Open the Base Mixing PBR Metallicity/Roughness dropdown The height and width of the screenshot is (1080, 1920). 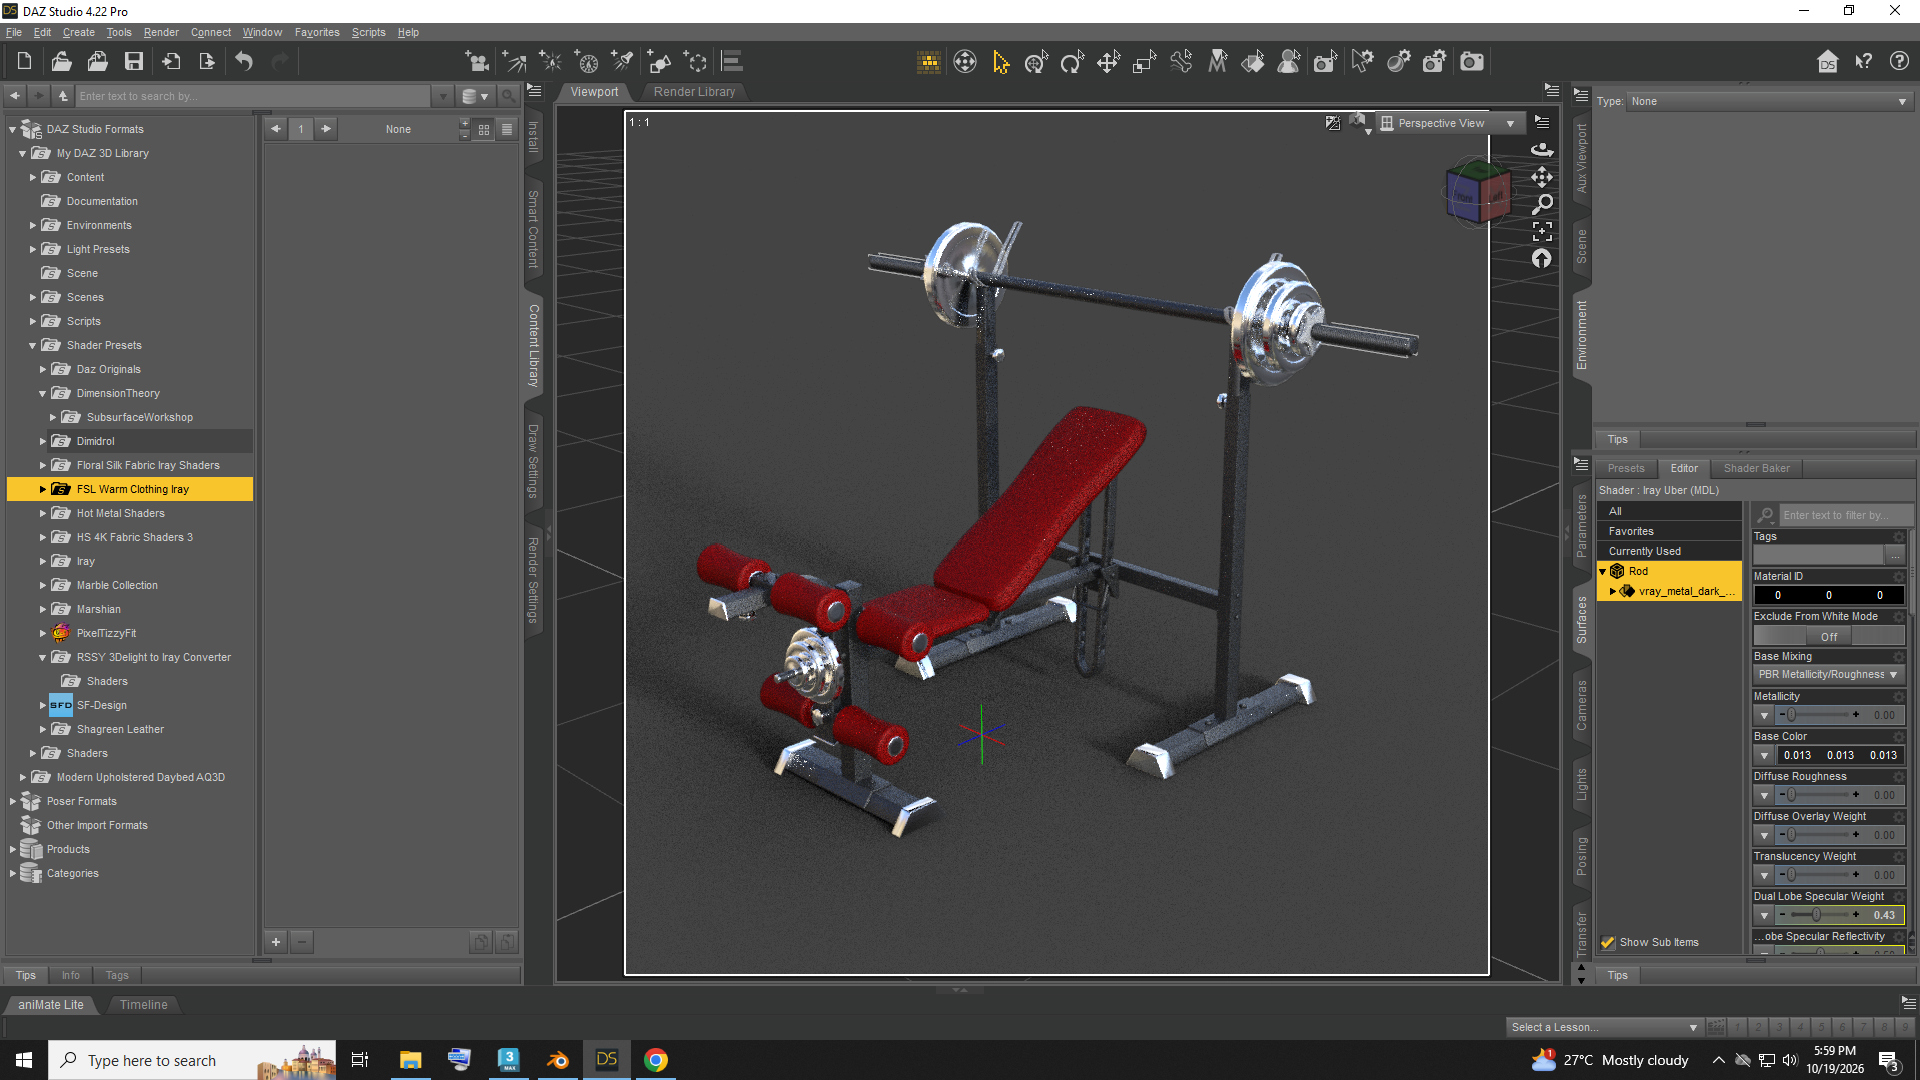[1829, 675]
